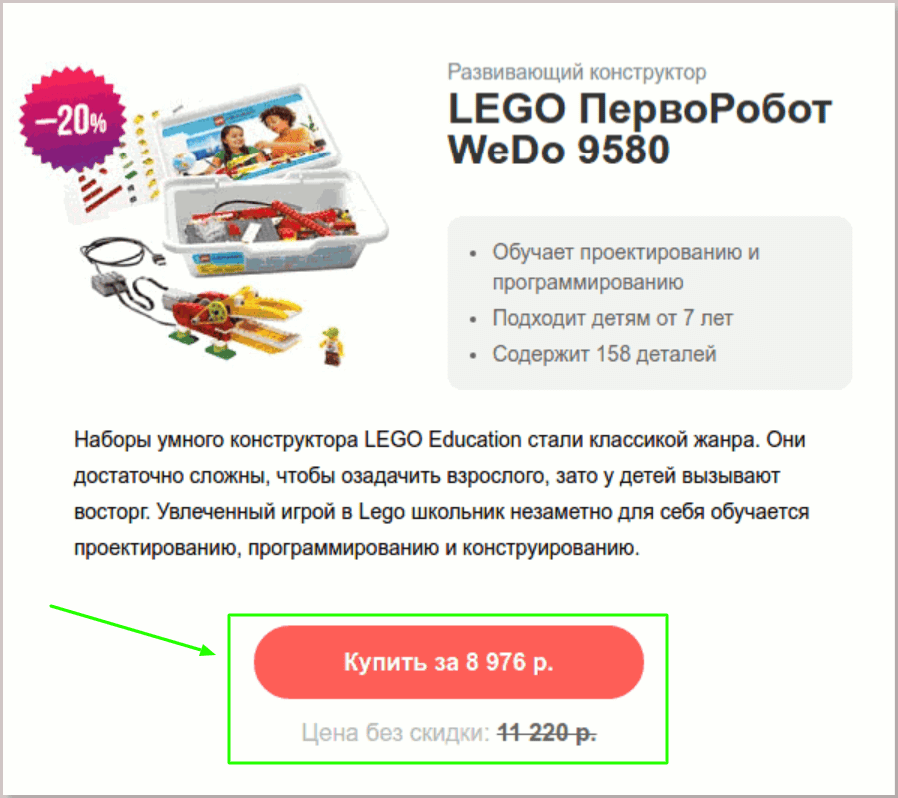Screen dimensions: 898x798
Task: Click the white storage bin with red parts
Action: (275, 223)
